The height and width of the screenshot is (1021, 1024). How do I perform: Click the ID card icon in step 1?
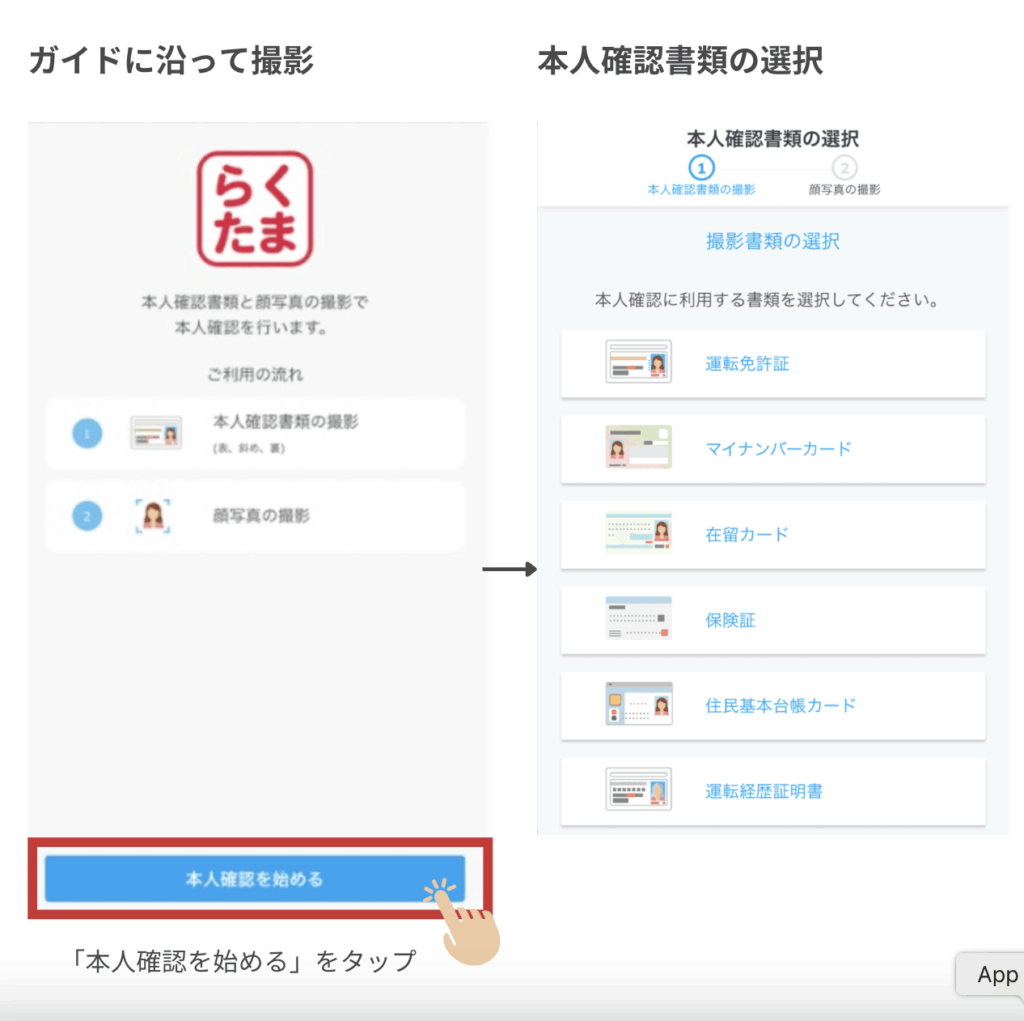point(156,433)
